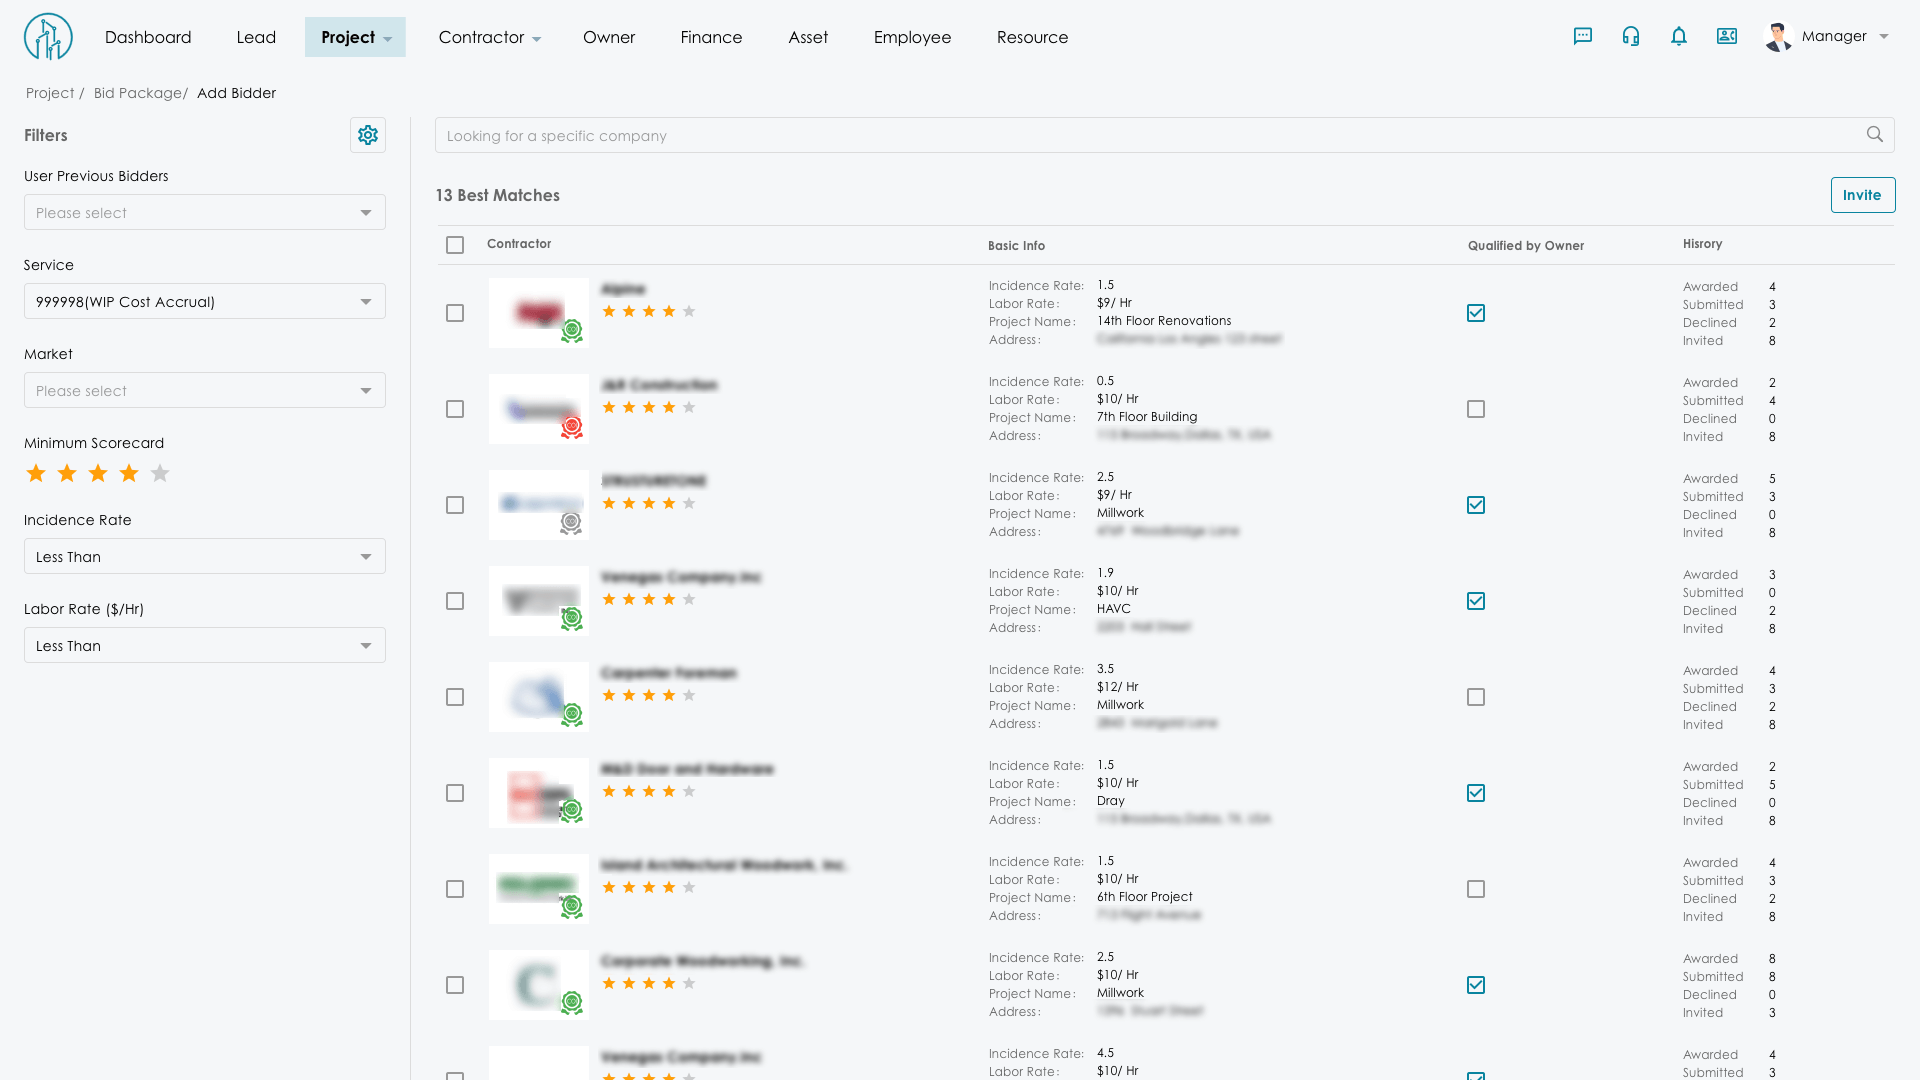The image size is (1920, 1080).
Task: Open the chat messages icon
Action: pos(1582,37)
